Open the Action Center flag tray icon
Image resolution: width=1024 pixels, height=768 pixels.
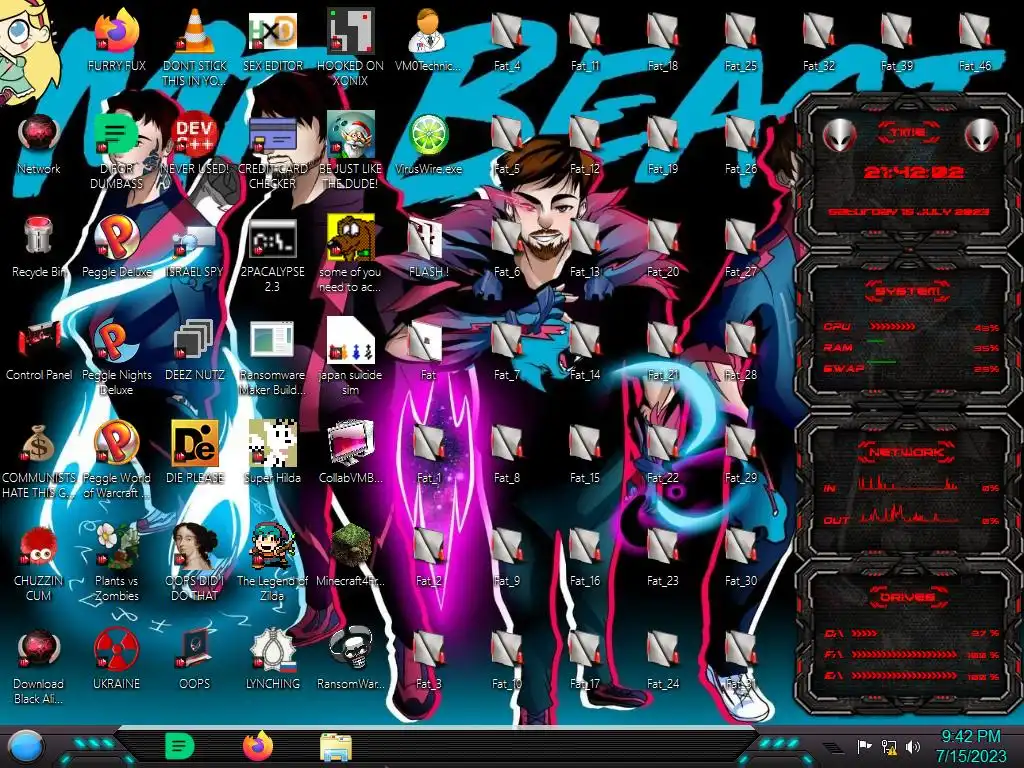pos(863,747)
